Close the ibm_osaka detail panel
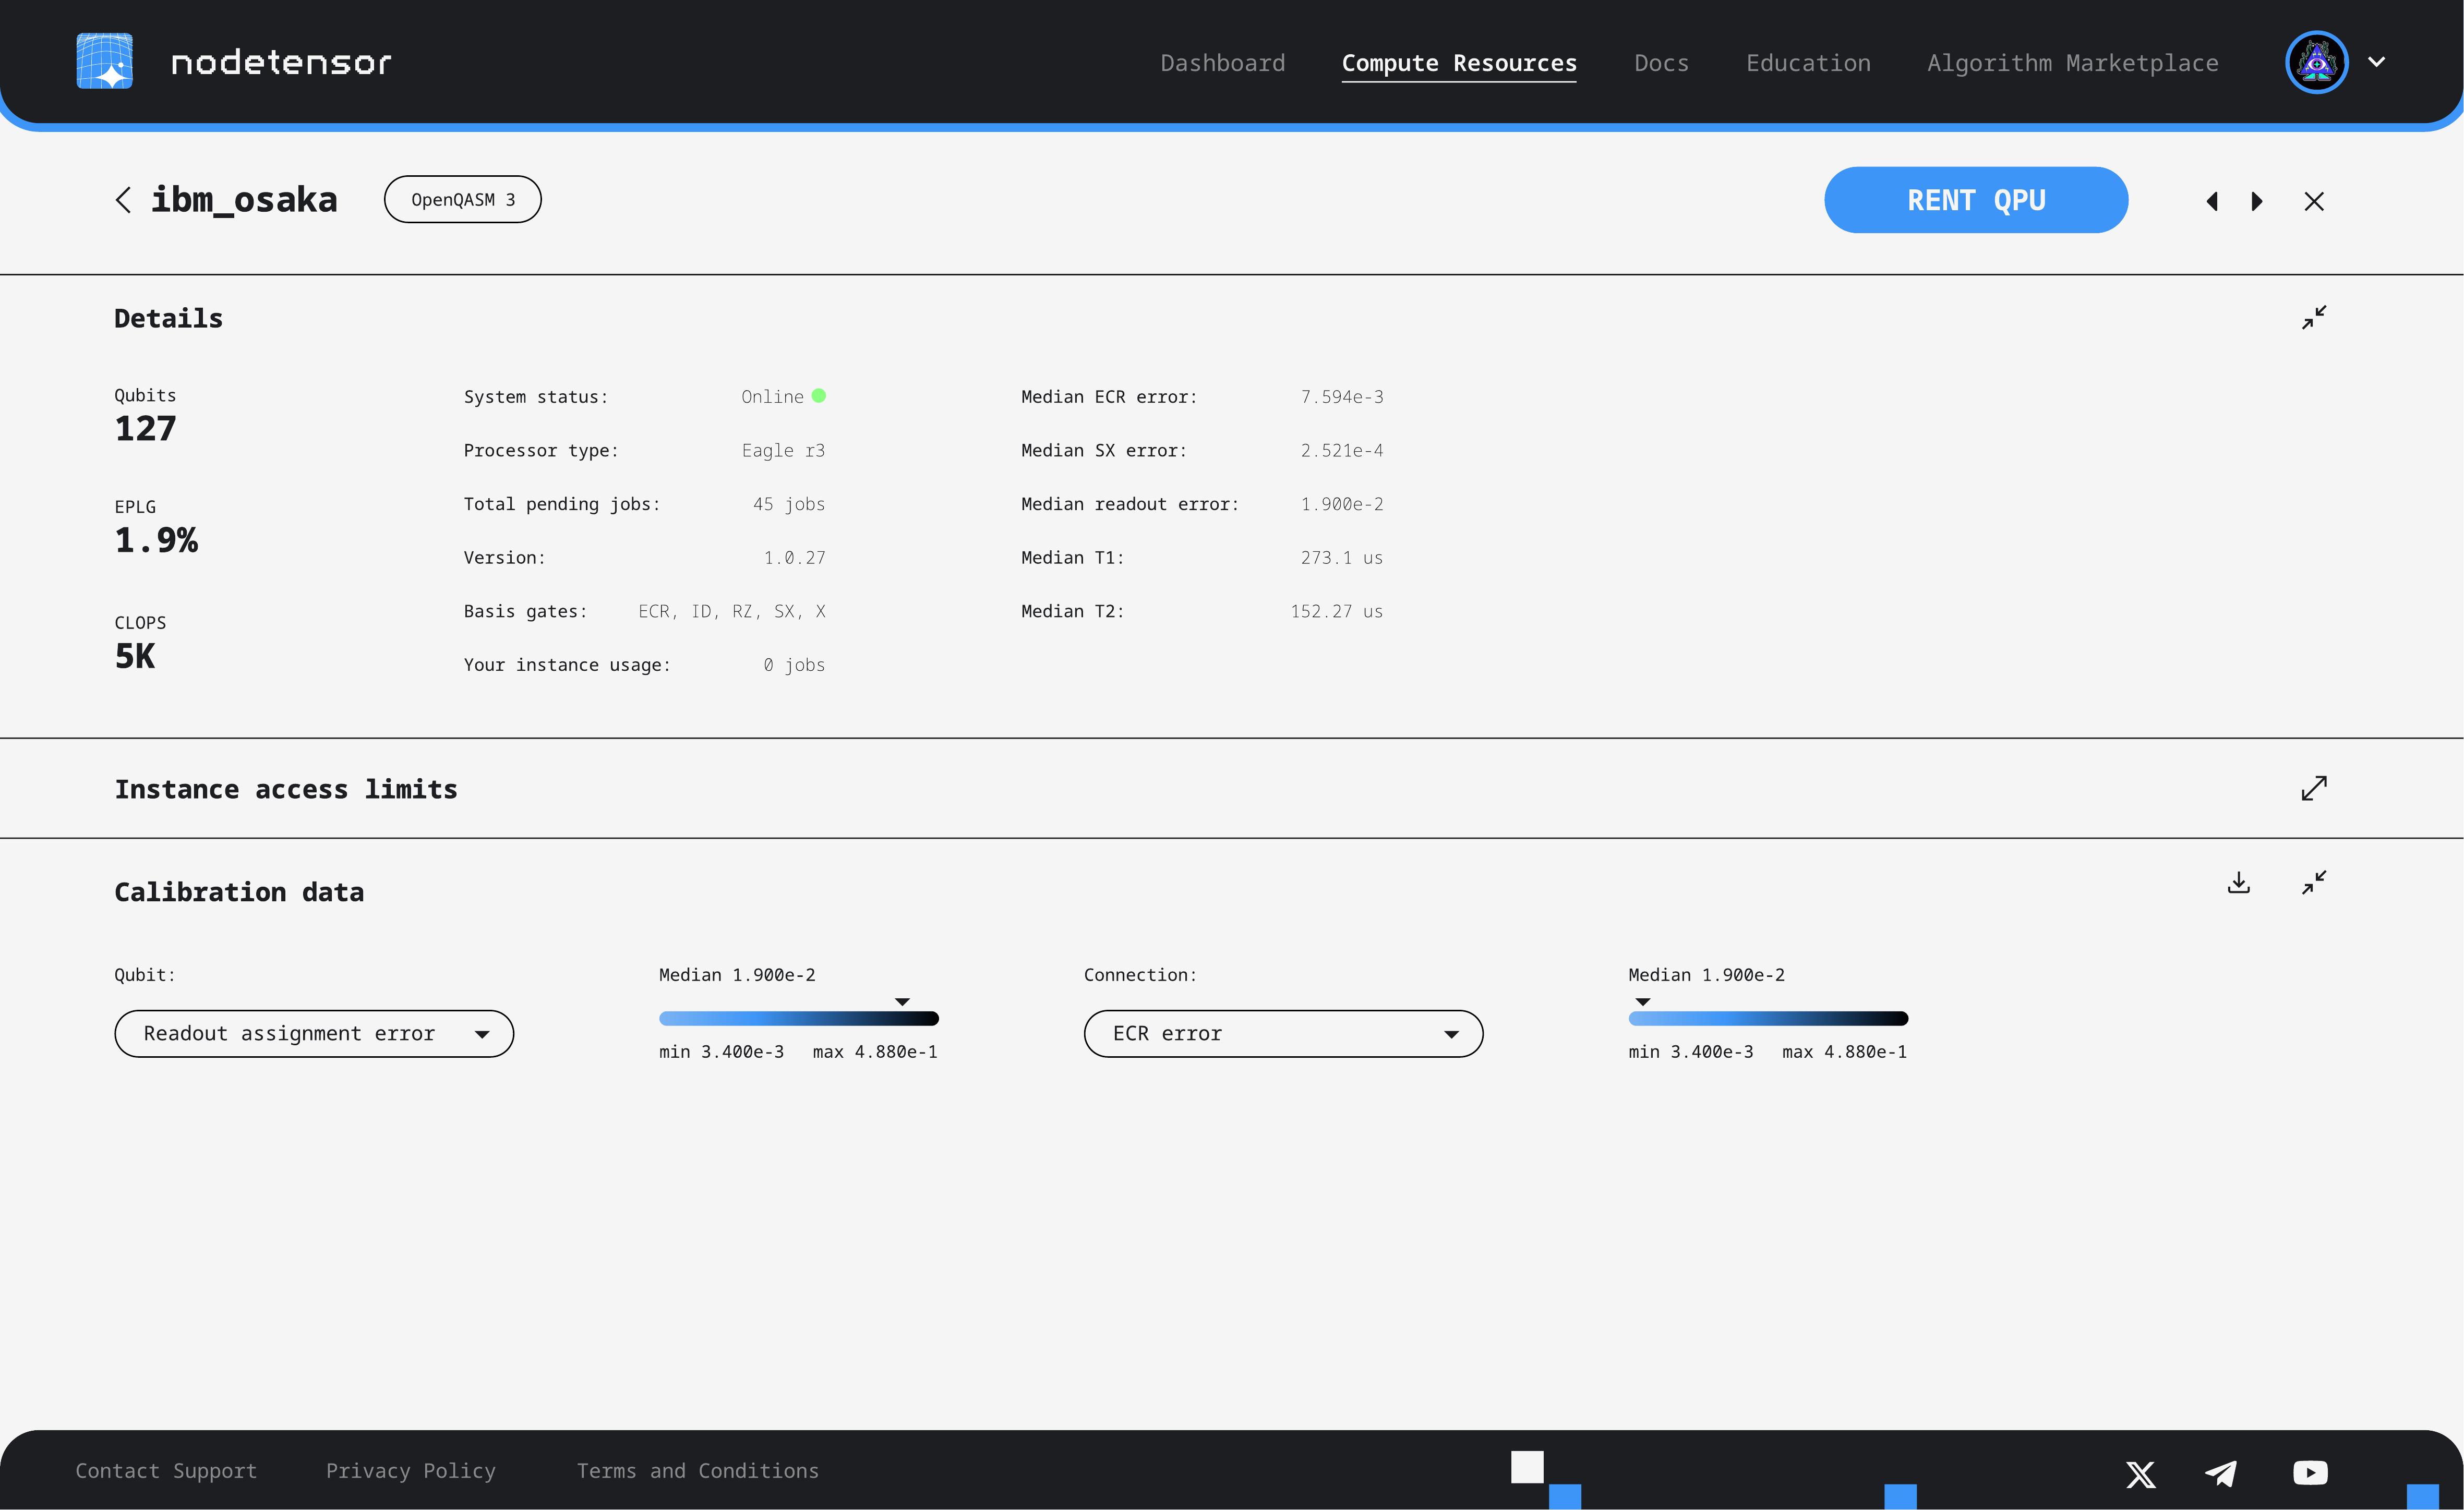This screenshot has width=2464, height=1510. click(x=2315, y=201)
